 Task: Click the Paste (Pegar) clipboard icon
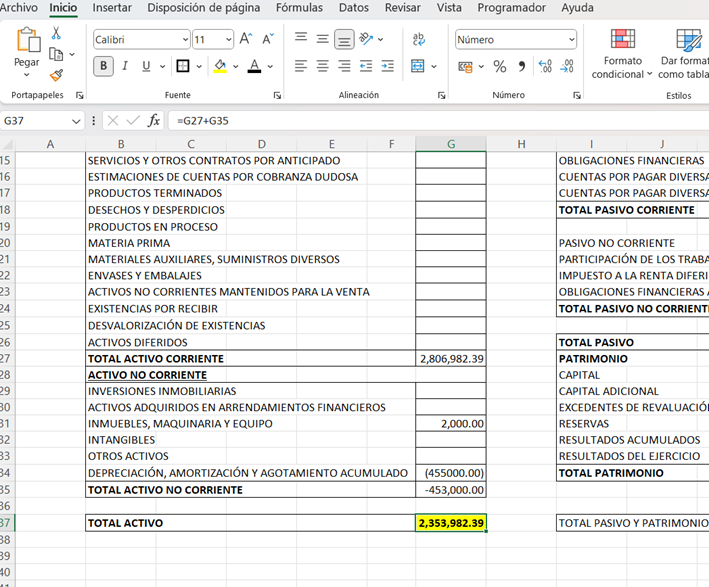pyautogui.click(x=28, y=39)
